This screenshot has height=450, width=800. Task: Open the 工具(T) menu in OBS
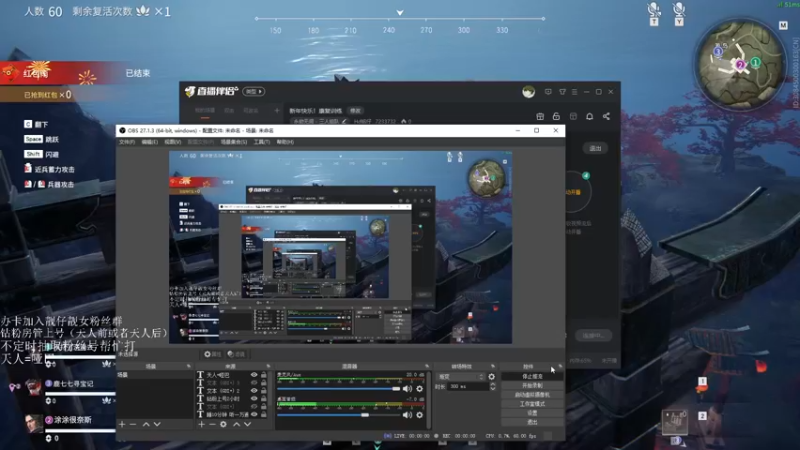(x=262, y=142)
